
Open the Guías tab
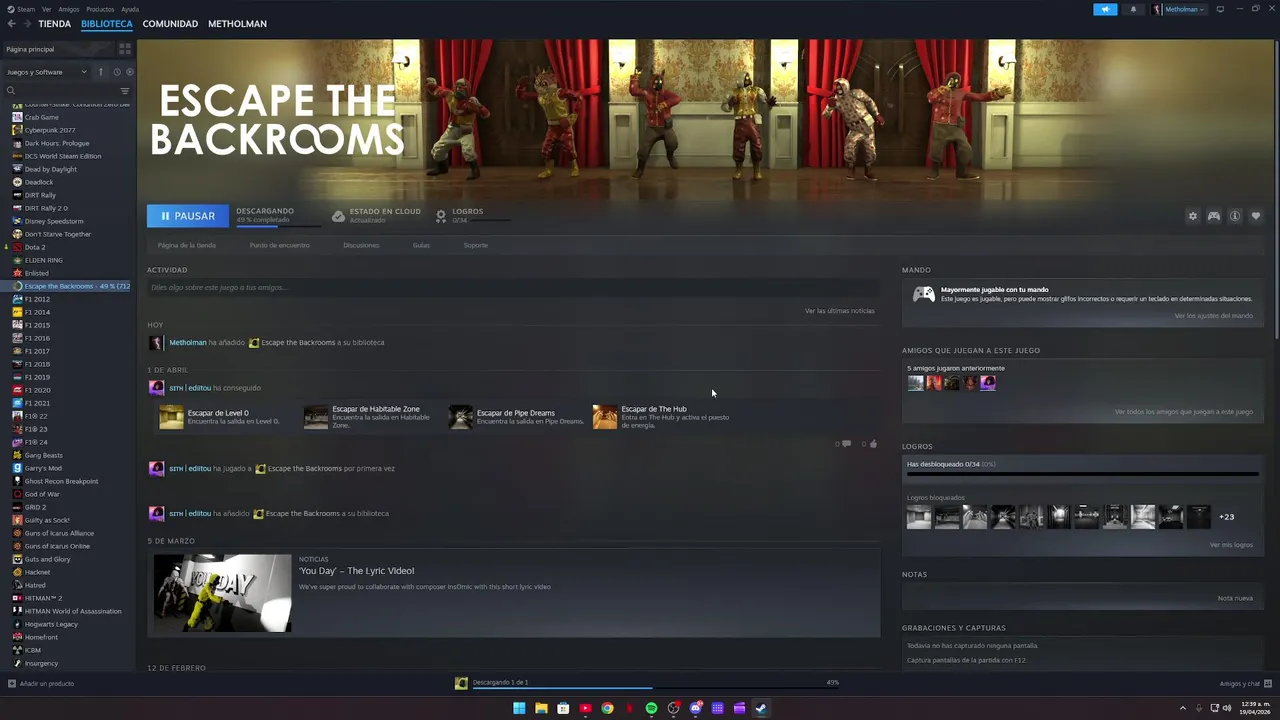(x=421, y=245)
